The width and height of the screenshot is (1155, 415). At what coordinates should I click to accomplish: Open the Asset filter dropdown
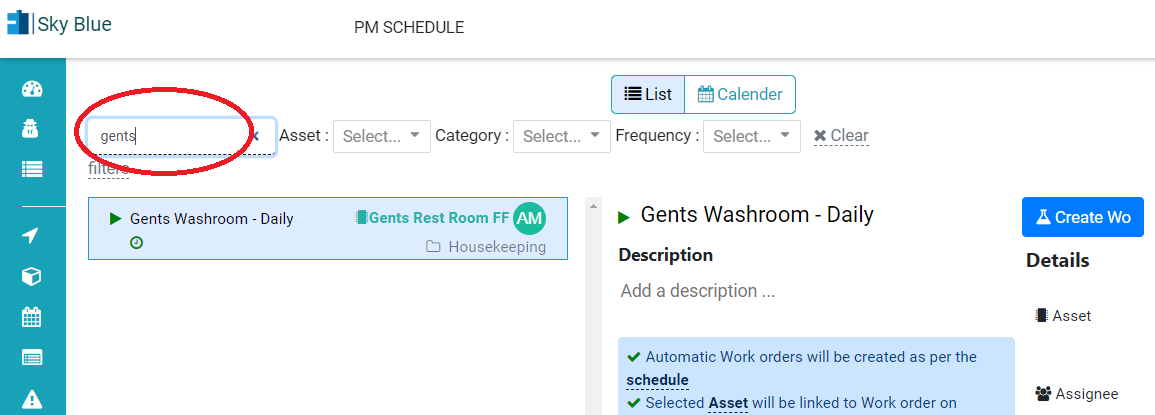pyautogui.click(x=382, y=136)
